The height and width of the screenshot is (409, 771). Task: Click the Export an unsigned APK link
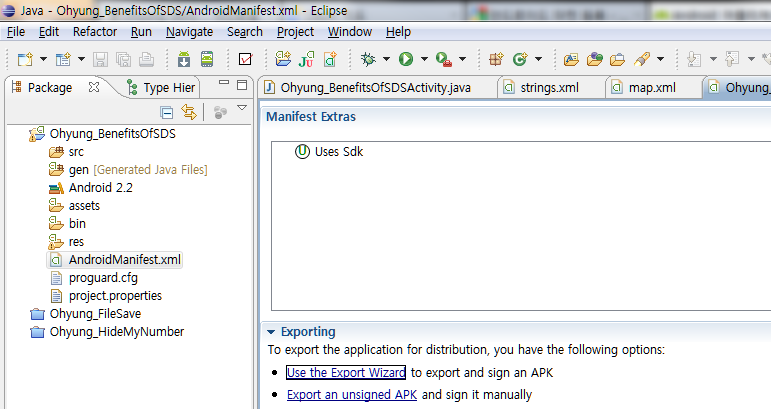click(x=351, y=395)
